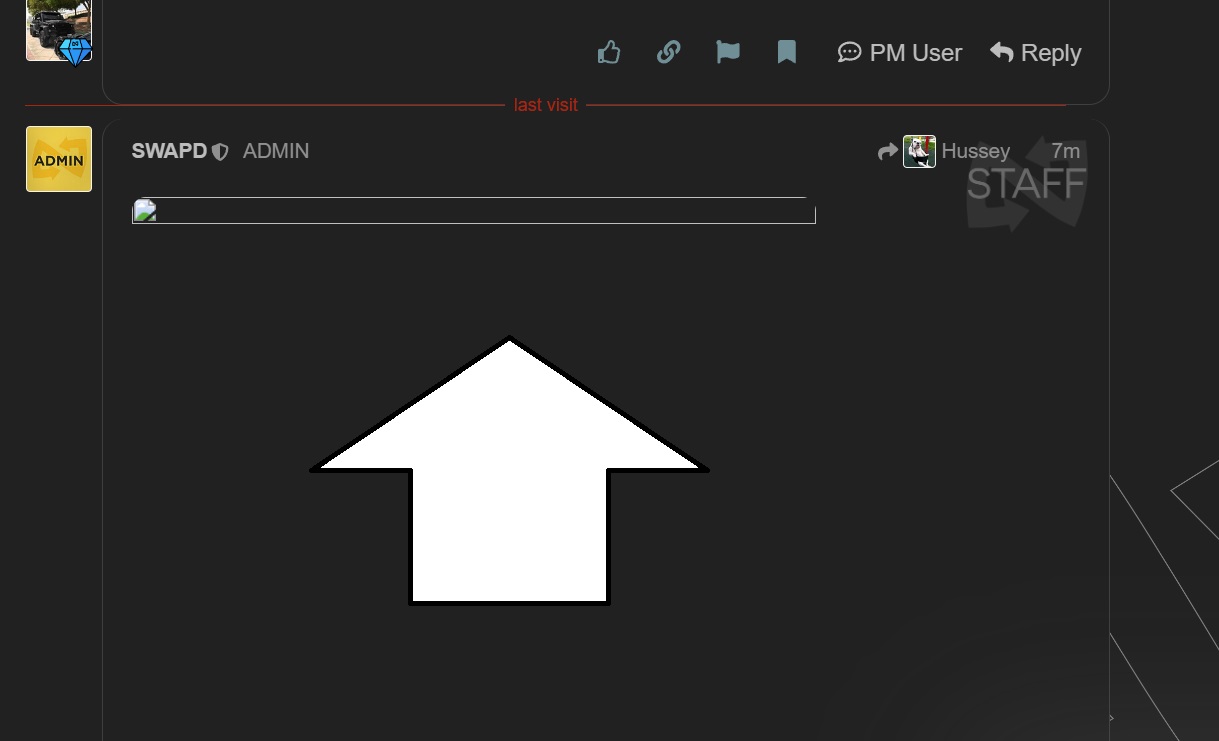The image size is (1219, 741).
Task: Open the user avatar with diamond badge
Action: 59,32
